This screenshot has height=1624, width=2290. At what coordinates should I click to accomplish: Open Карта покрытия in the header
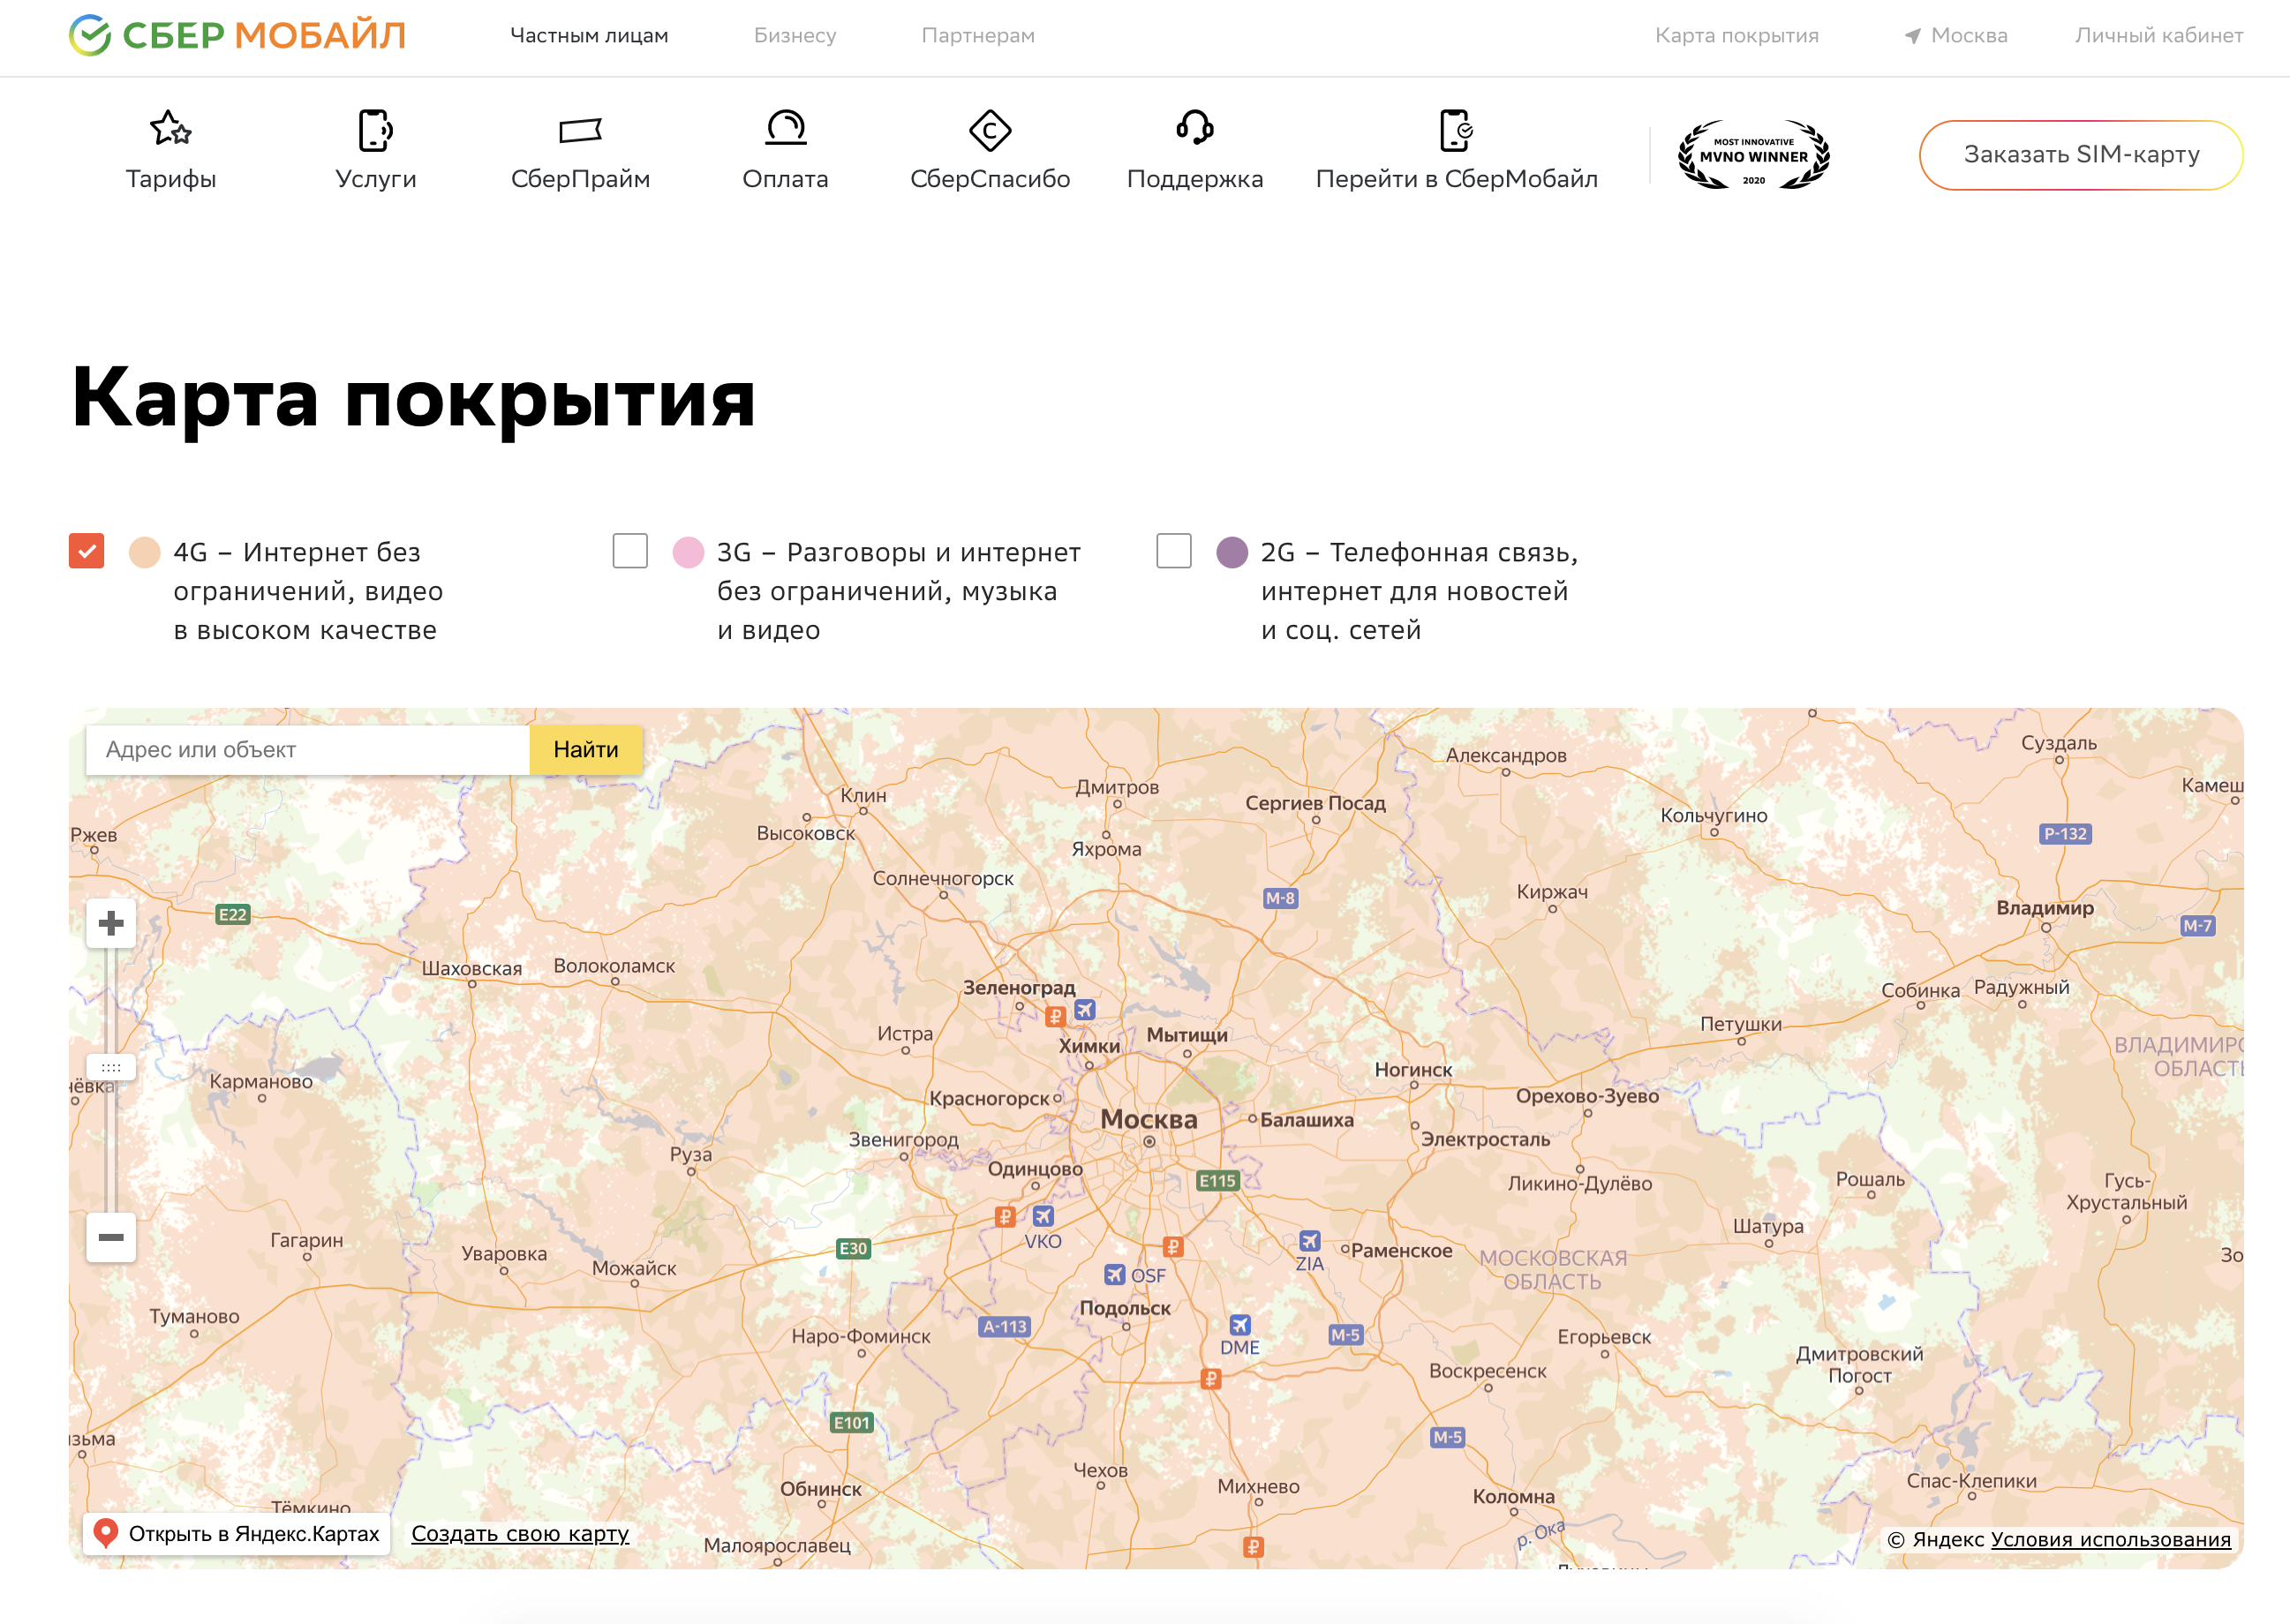click(1737, 36)
